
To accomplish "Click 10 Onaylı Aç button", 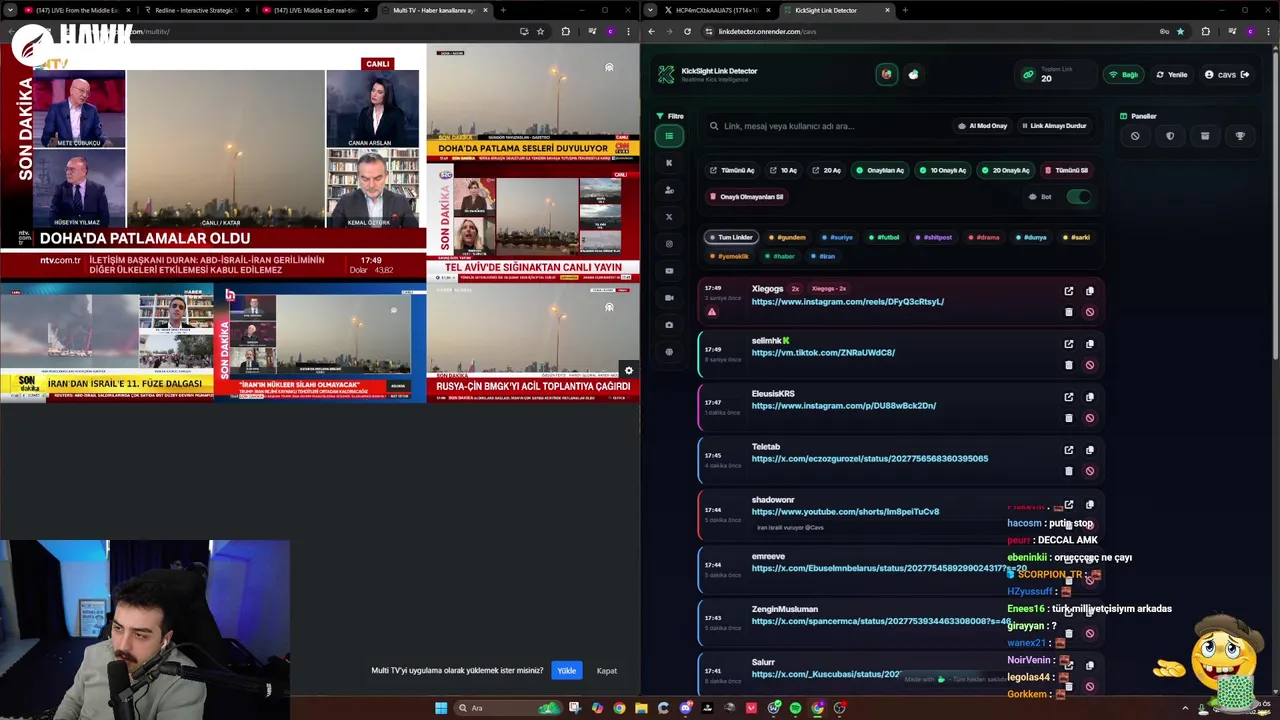I will point(943,170).
